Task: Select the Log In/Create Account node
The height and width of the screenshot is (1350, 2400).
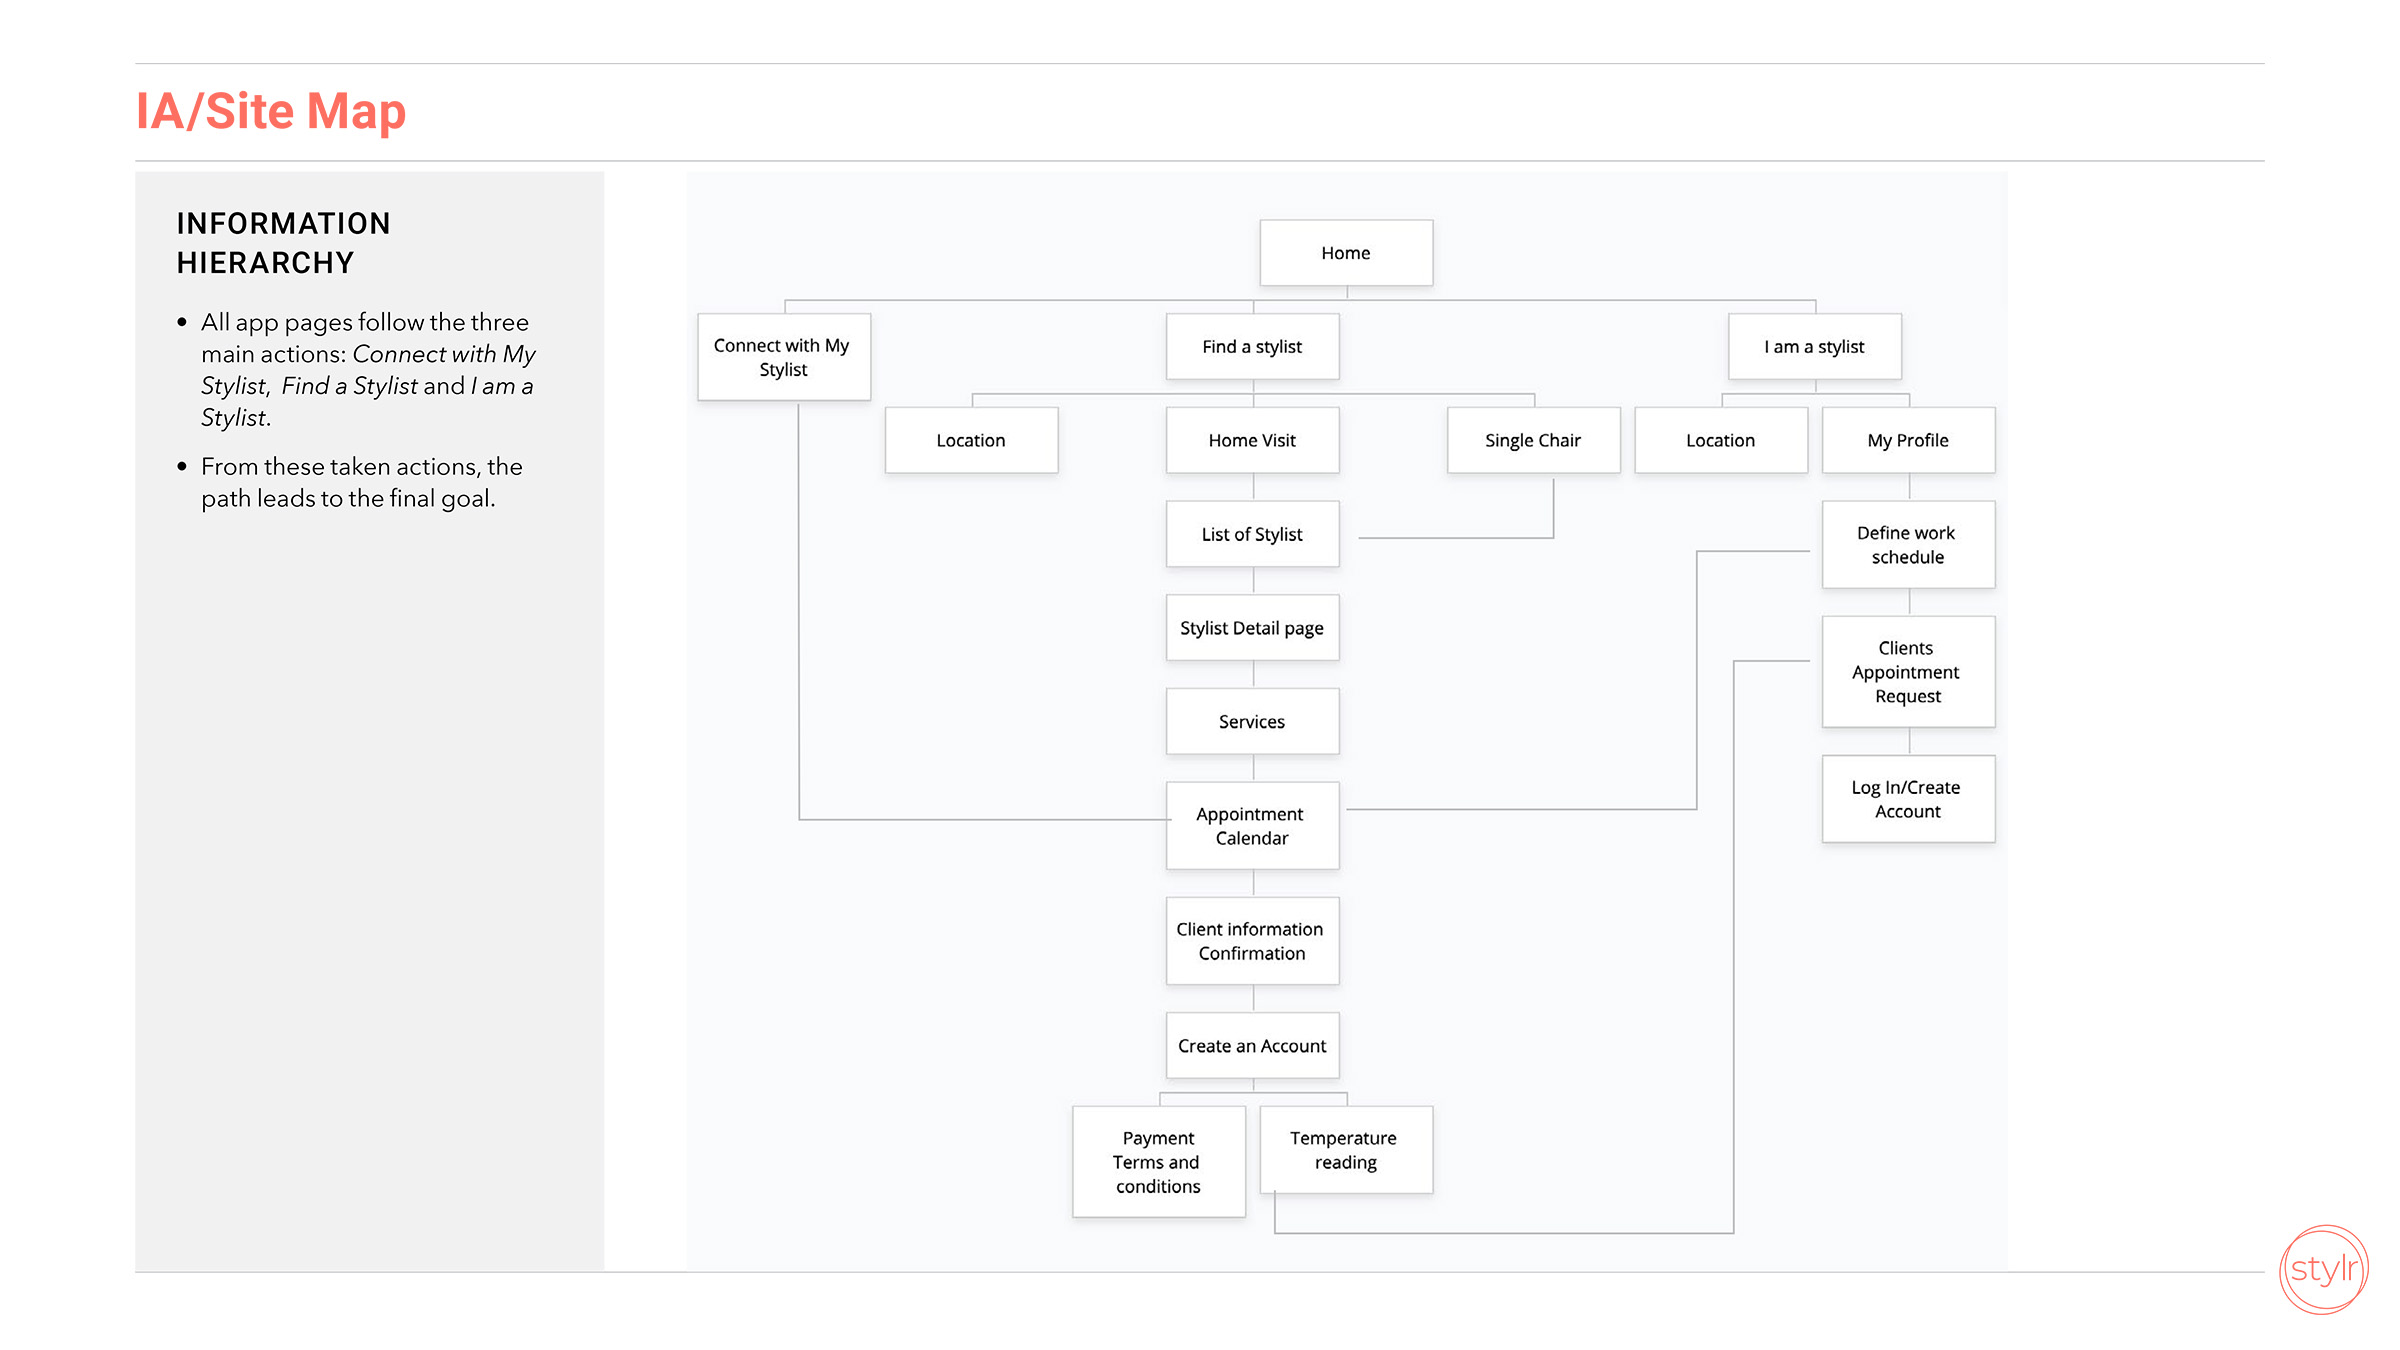Action: 1908,799
